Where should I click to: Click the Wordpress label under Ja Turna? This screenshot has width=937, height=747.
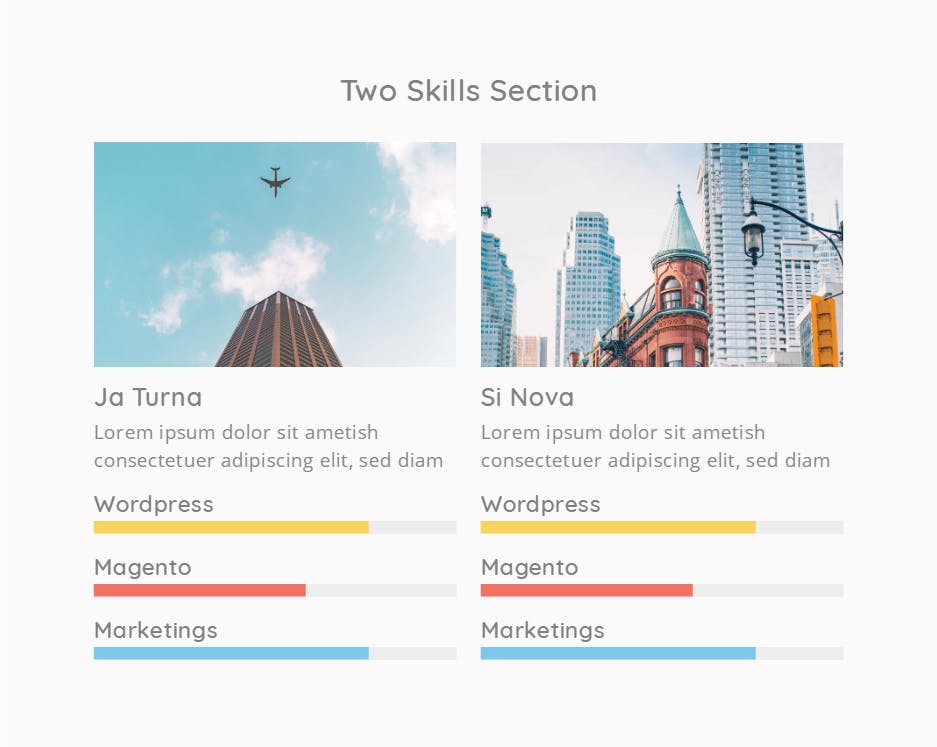click(x=154, y=504)
